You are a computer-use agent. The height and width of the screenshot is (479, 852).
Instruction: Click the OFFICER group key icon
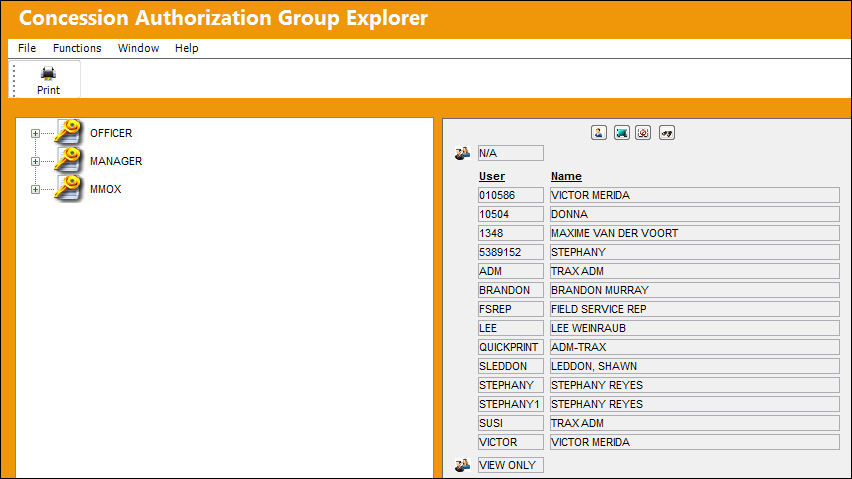click(68, 132)
